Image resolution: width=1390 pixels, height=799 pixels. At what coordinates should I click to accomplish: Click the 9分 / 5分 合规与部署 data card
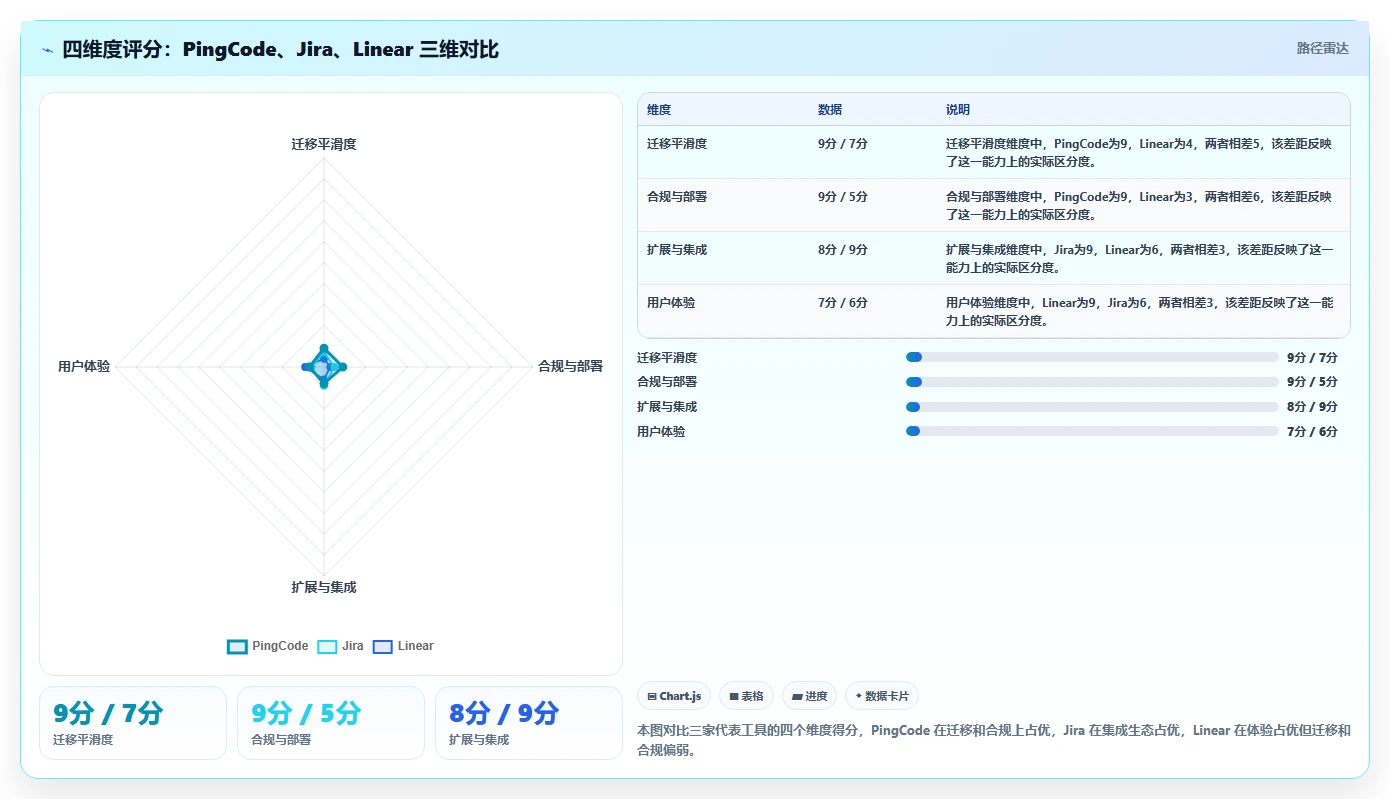[331, 723]
